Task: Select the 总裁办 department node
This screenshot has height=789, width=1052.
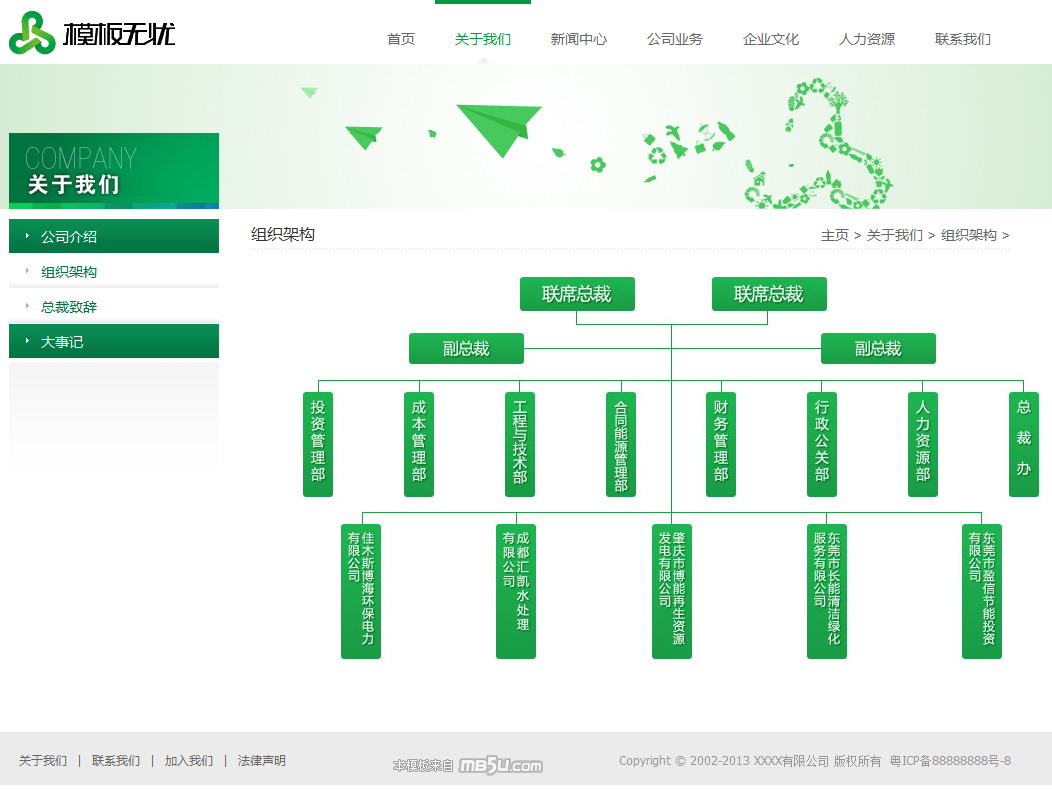Action: click(x=1024, y=444)
